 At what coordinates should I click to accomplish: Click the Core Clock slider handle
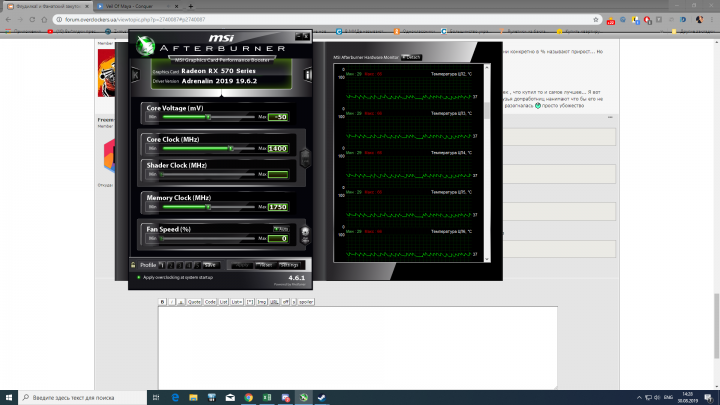[x=231, y=148]
